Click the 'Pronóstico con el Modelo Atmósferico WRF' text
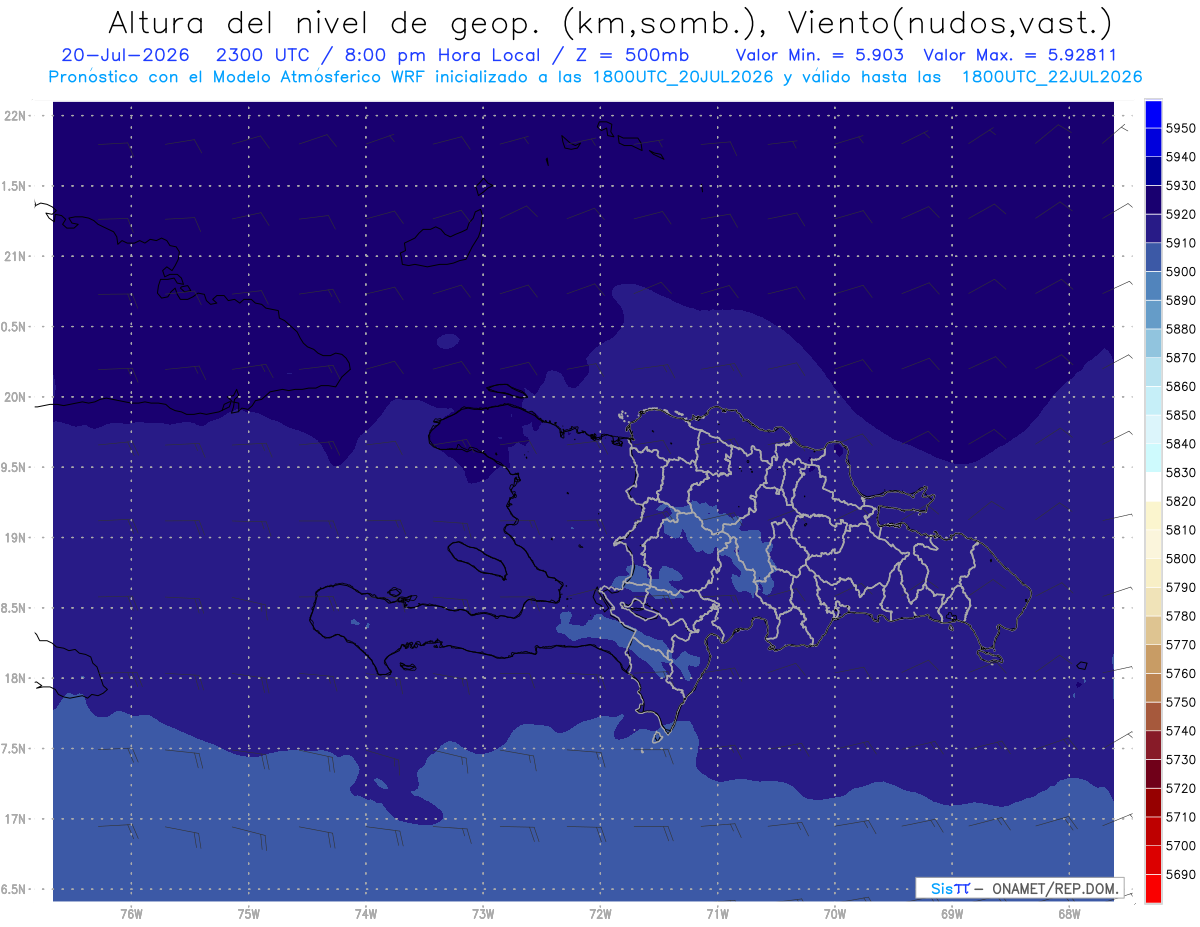The height and width of the screenshot is (927, 1200). tap(238, 76)
